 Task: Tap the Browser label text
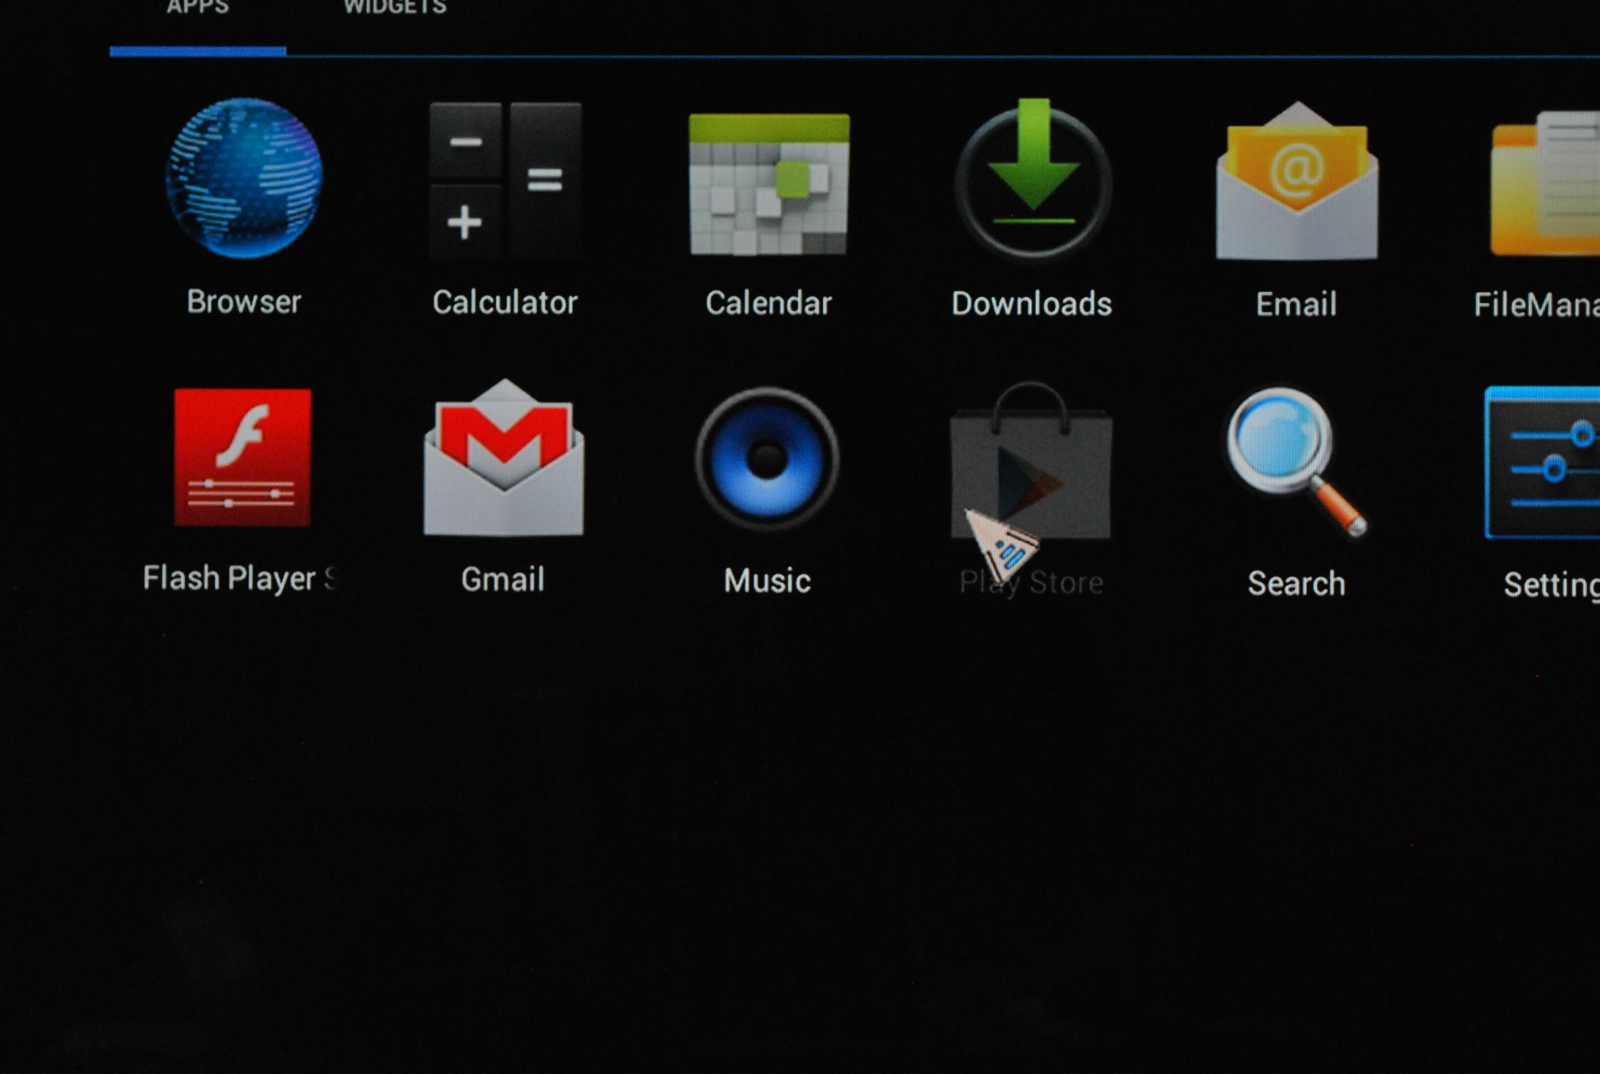[x=244, y=302]
